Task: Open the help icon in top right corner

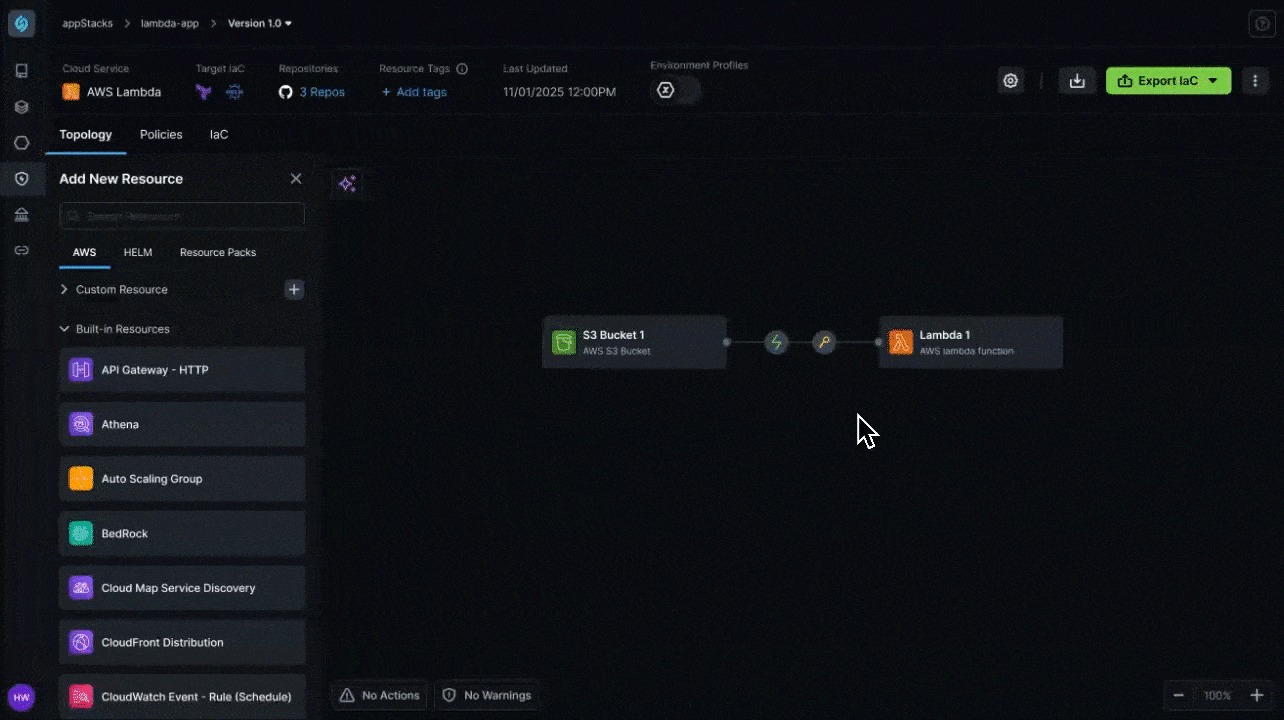Action: point(1261,24)
